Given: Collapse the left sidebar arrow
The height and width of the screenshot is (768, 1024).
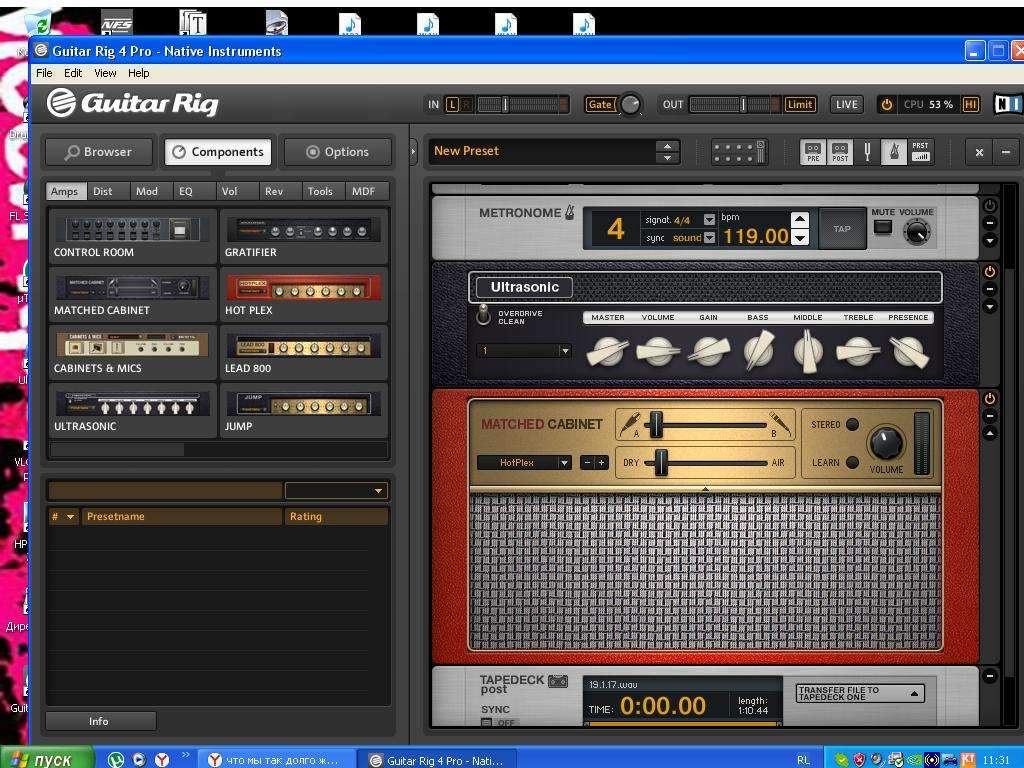Looking at the screenshot, I should (x=413, y=152).
